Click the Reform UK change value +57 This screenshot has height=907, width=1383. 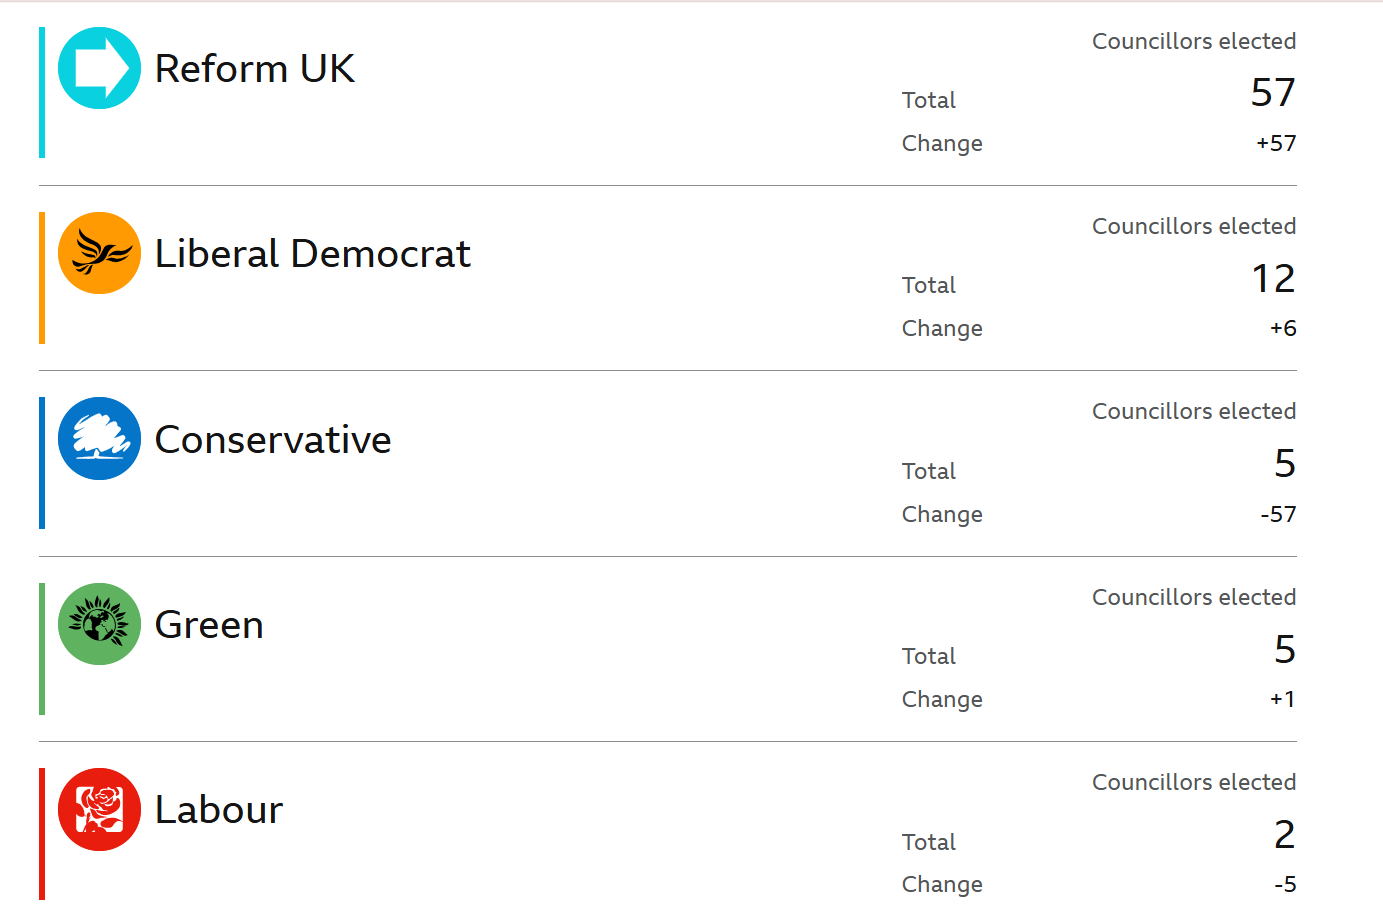(1276, 143)
